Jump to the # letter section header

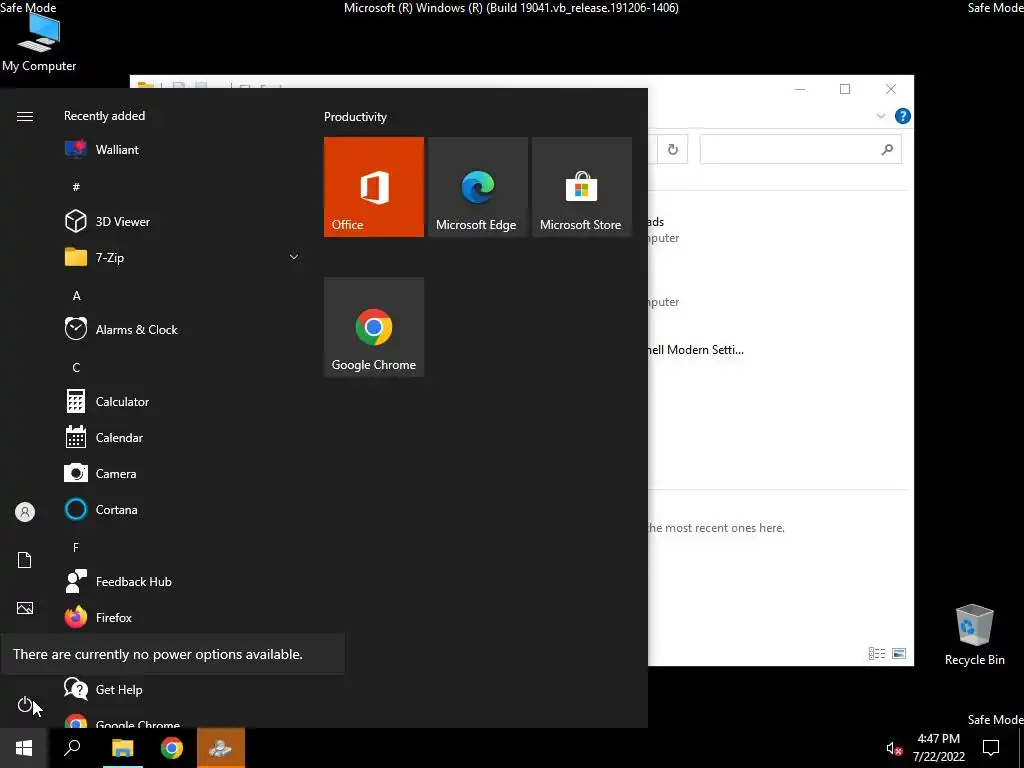coord(76,187)
